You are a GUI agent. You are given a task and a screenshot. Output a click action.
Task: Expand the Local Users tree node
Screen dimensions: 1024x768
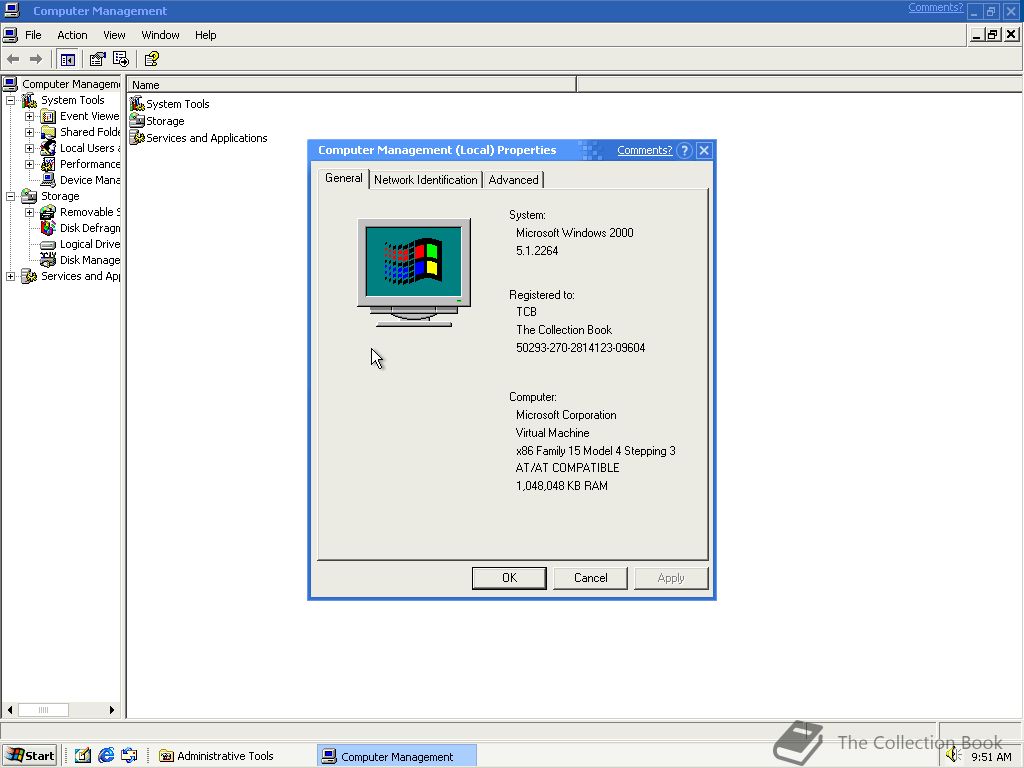pos(29,148)
